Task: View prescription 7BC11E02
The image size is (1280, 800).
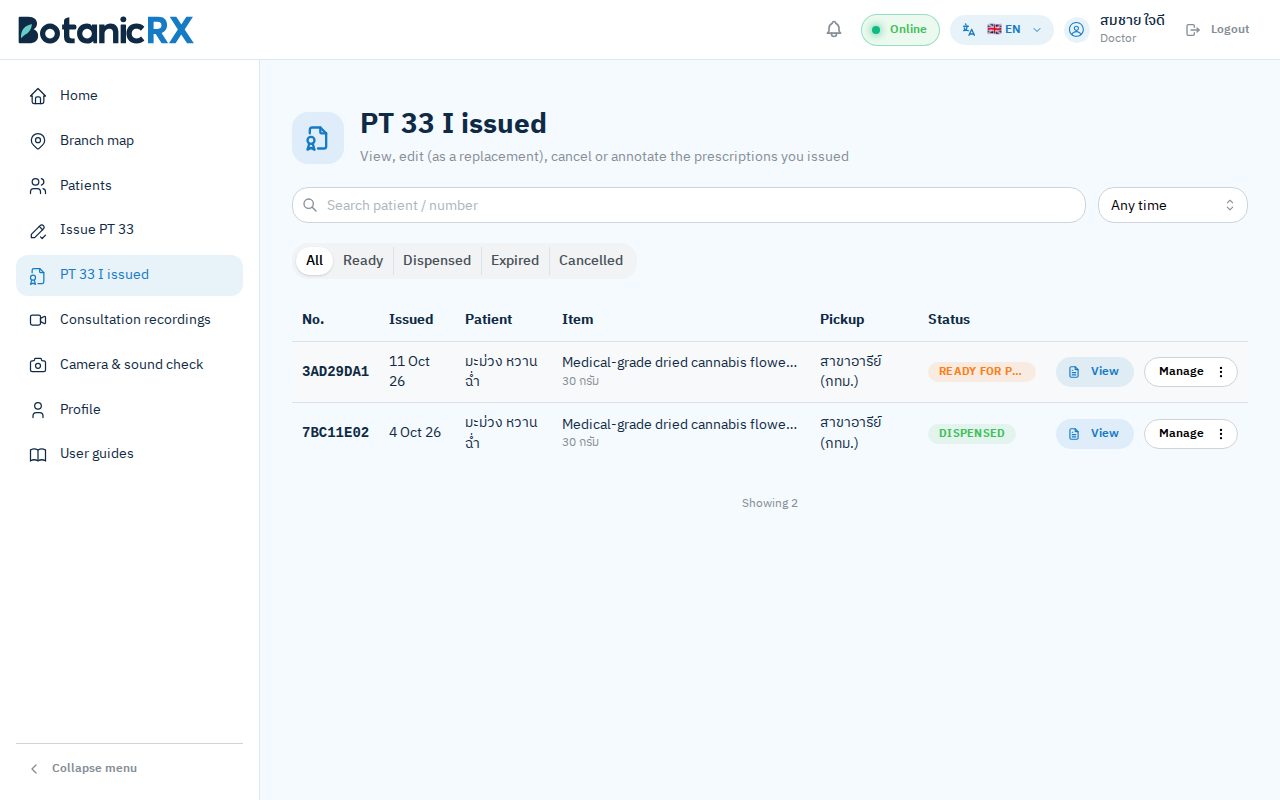Action: (x=1095, y=434)
